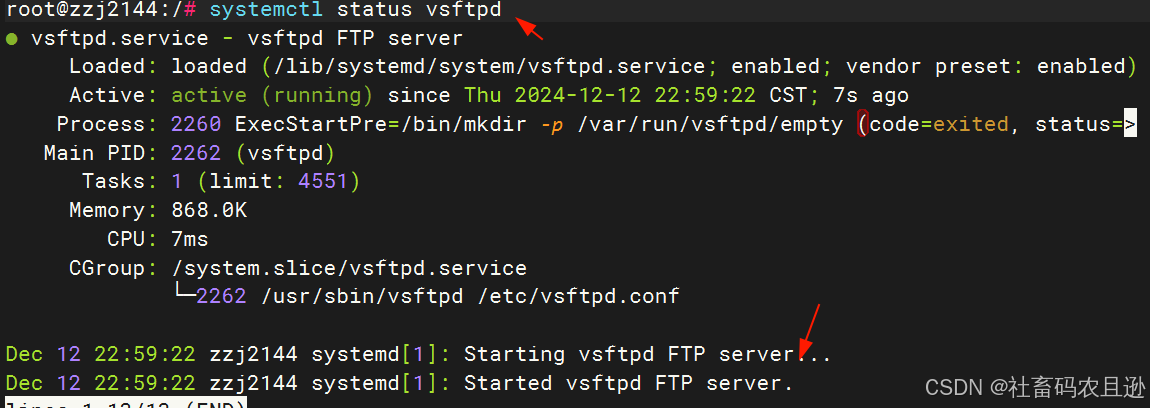Click the Started vsftpd FTP server log line
The width and height of the screenshot is (1150, 408).
pyautogui.click(x=400, y=383)
